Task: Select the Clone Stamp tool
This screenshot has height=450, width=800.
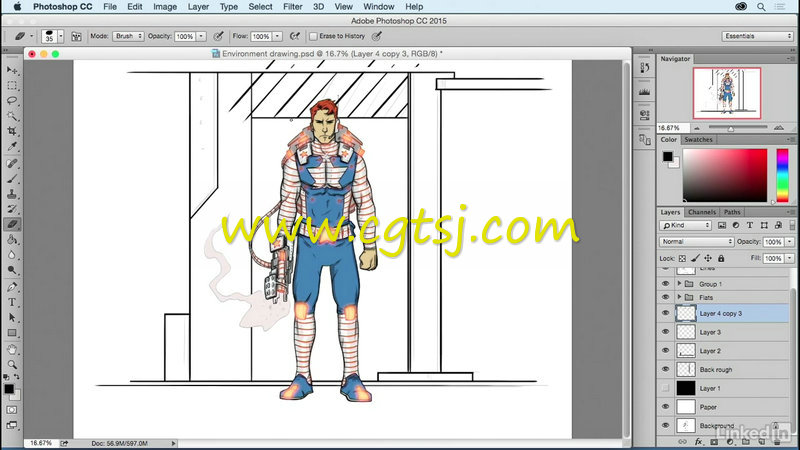Action: 12,194
